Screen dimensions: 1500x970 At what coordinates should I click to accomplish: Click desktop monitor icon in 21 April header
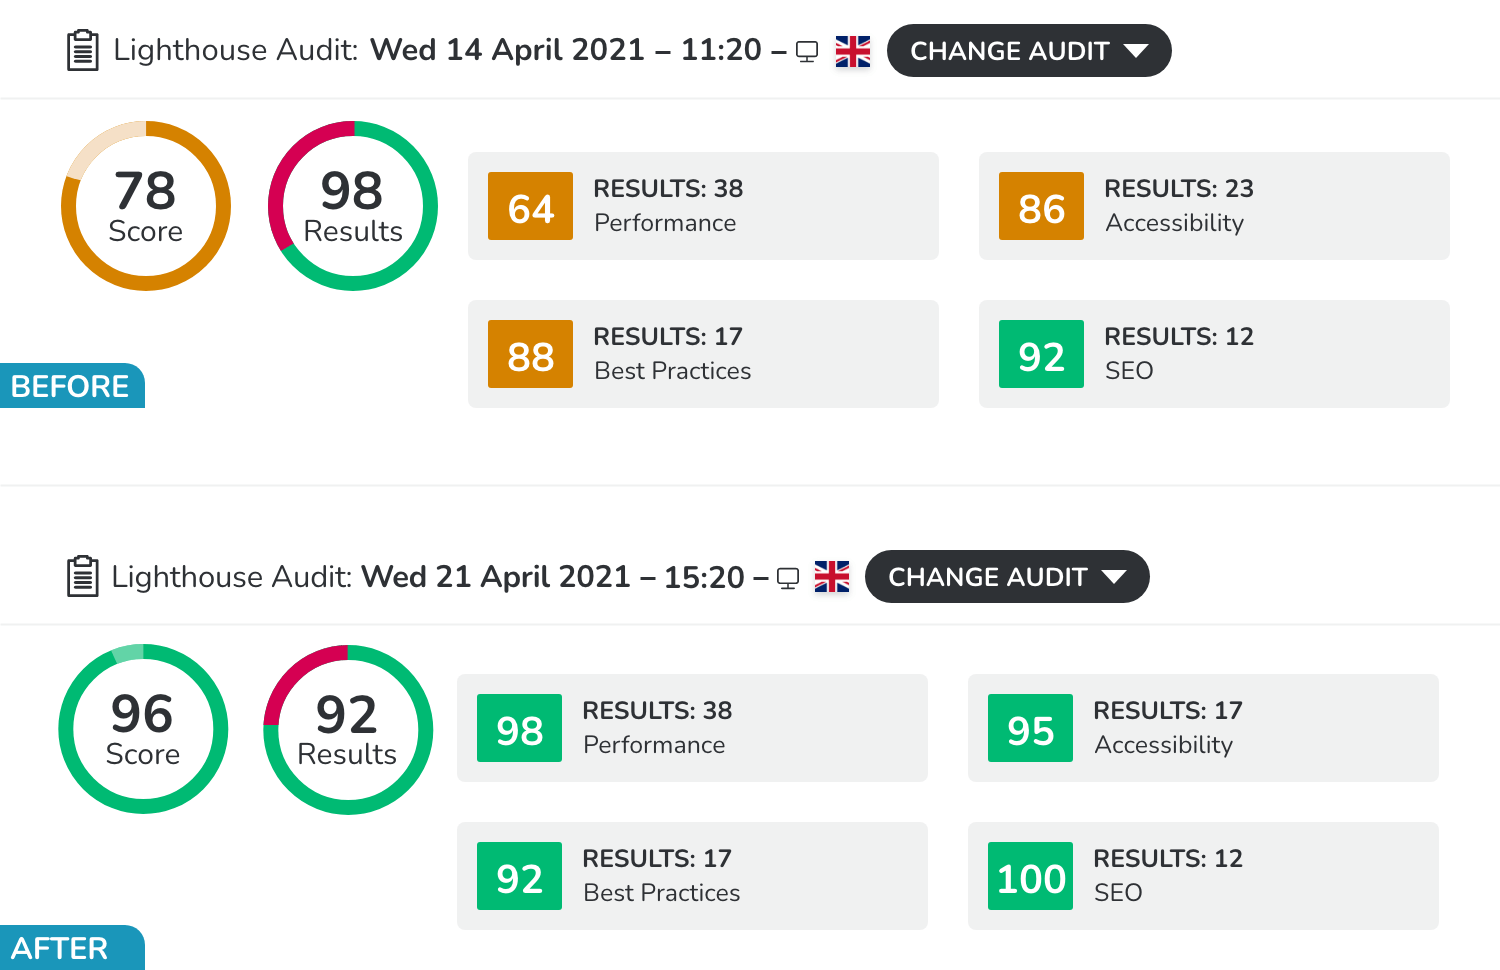coord(788,579)
